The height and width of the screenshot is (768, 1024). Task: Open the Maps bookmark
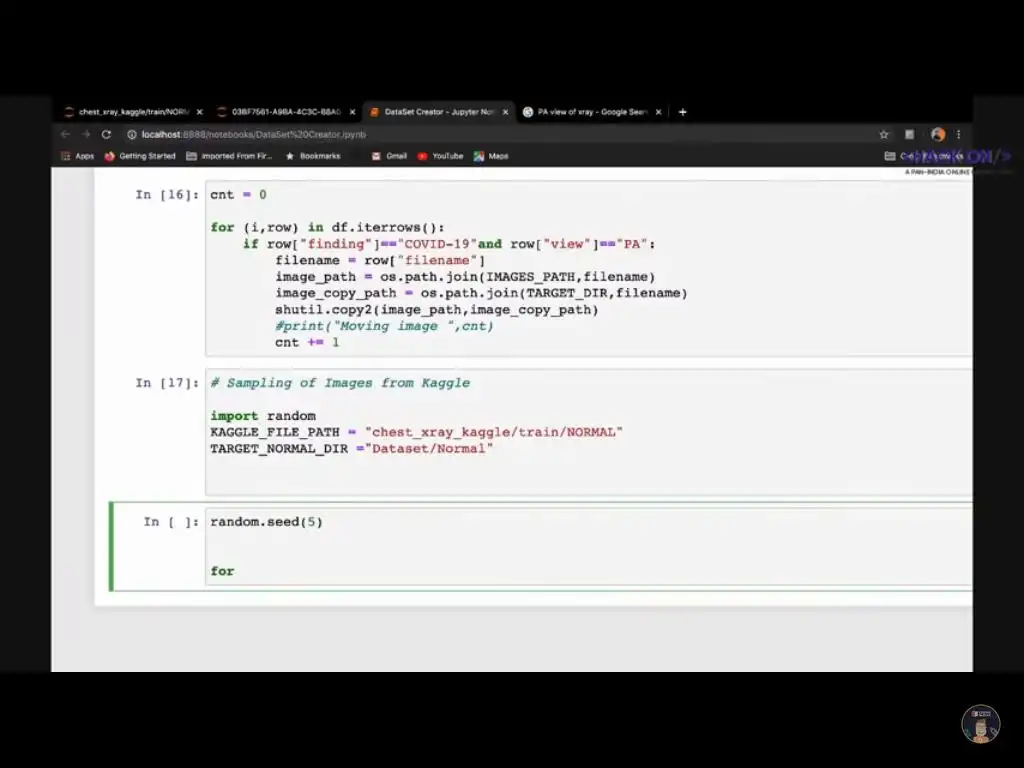click(x=491, y=156)
